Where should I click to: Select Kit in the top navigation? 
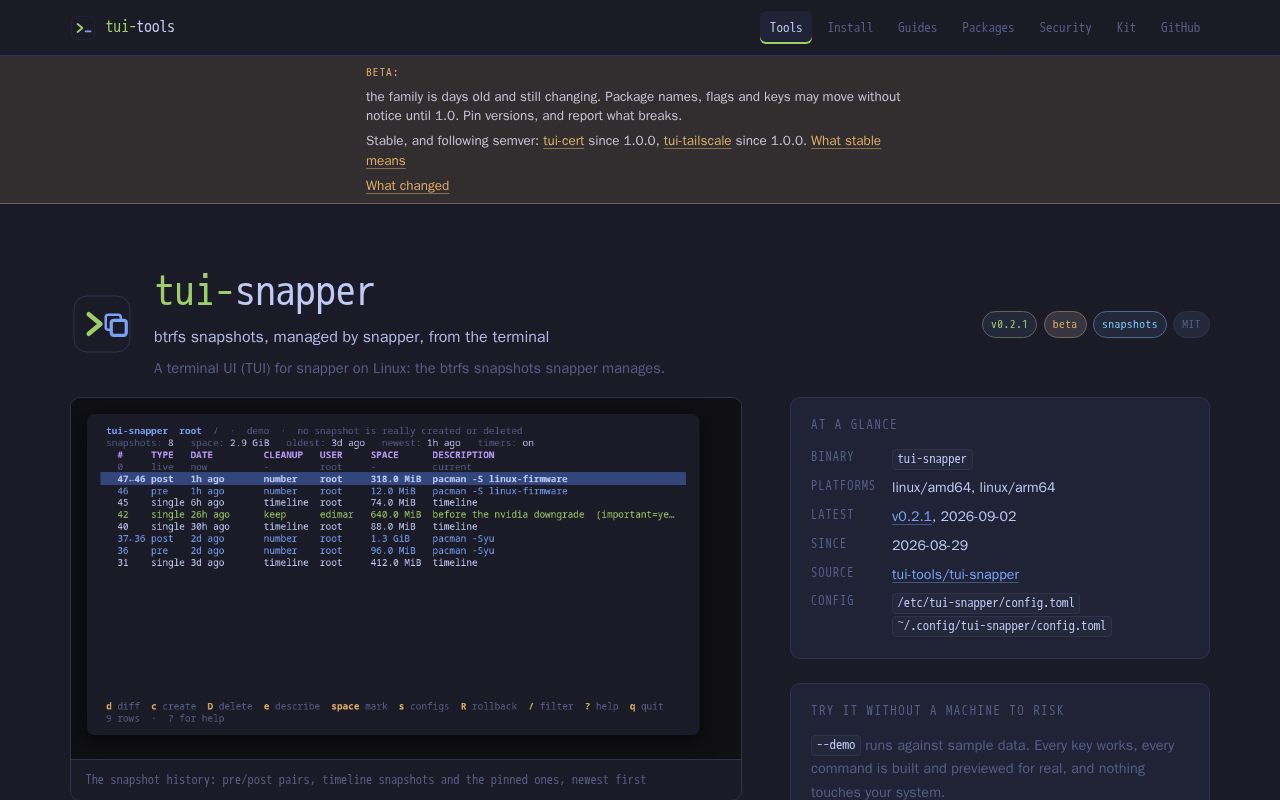point(1126,27)
